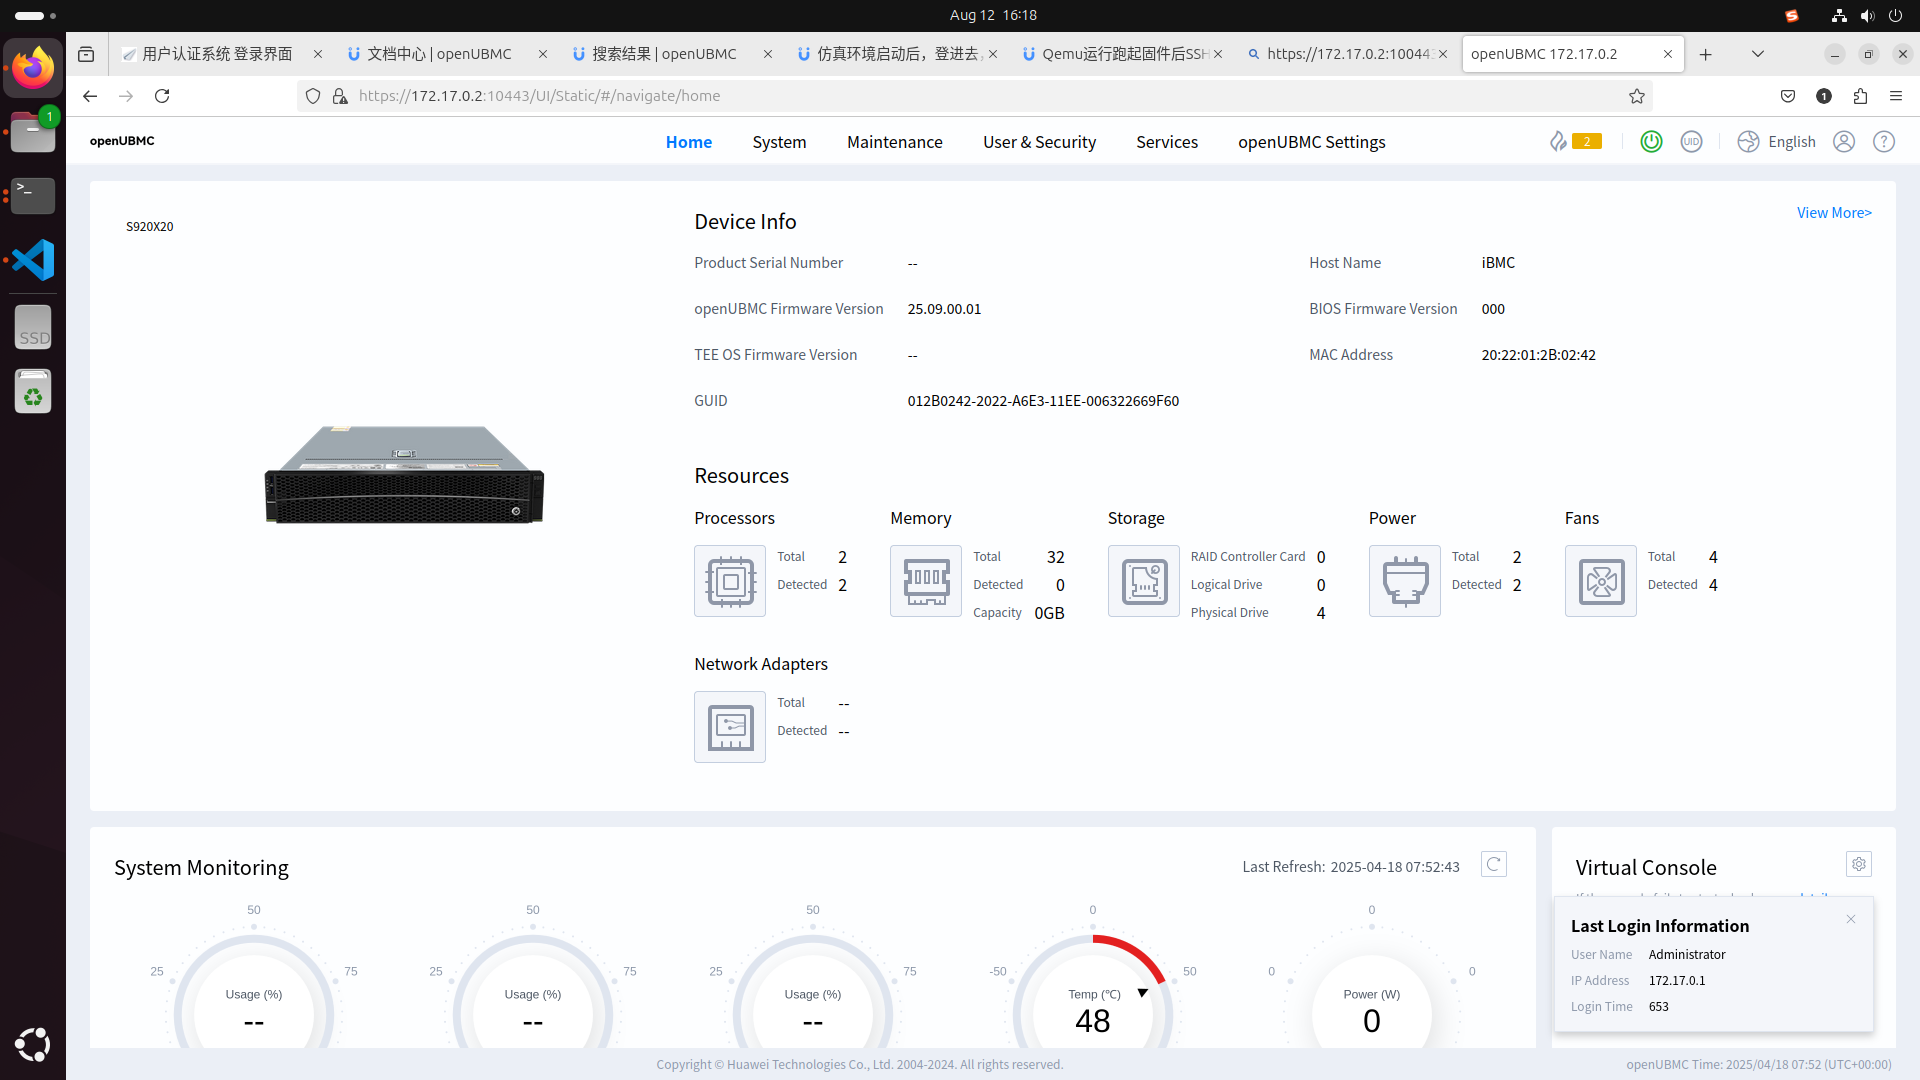Open Visual Studio Code from the dock
This screenshot has height=1080, width=1920.
(33, 260)
